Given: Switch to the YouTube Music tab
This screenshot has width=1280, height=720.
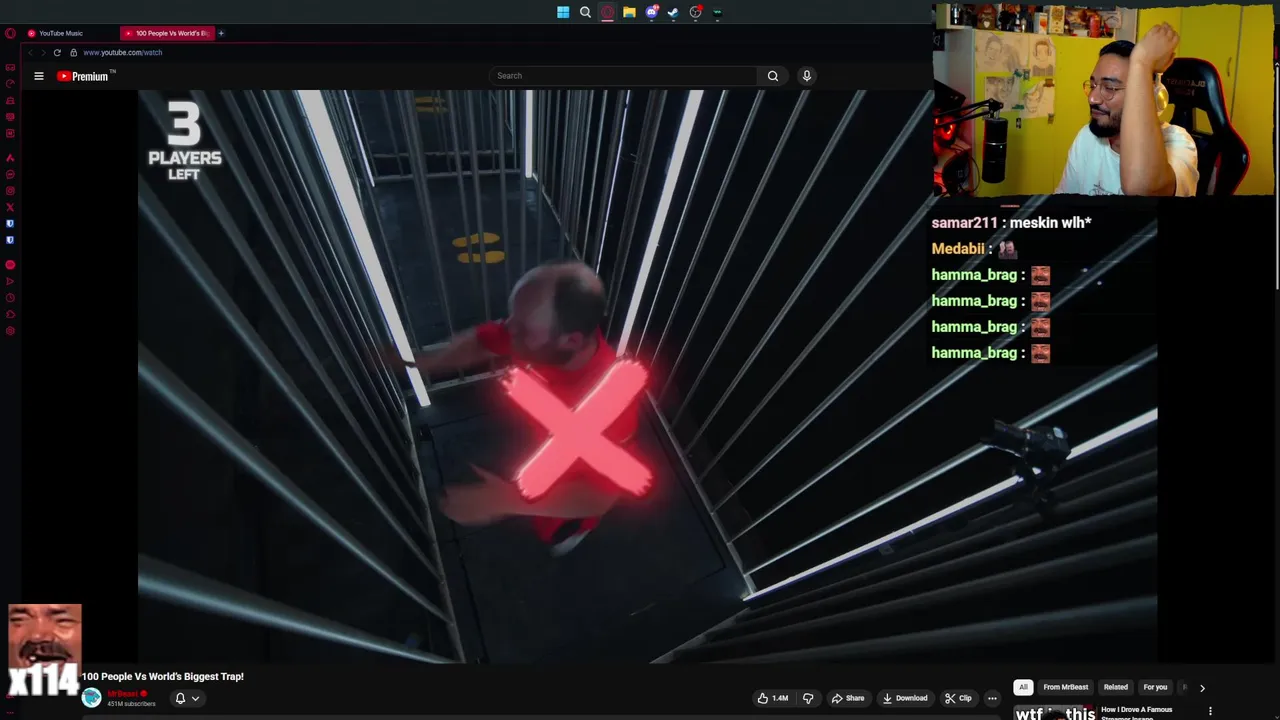Looking at the screenshot, I should (68, 33).
